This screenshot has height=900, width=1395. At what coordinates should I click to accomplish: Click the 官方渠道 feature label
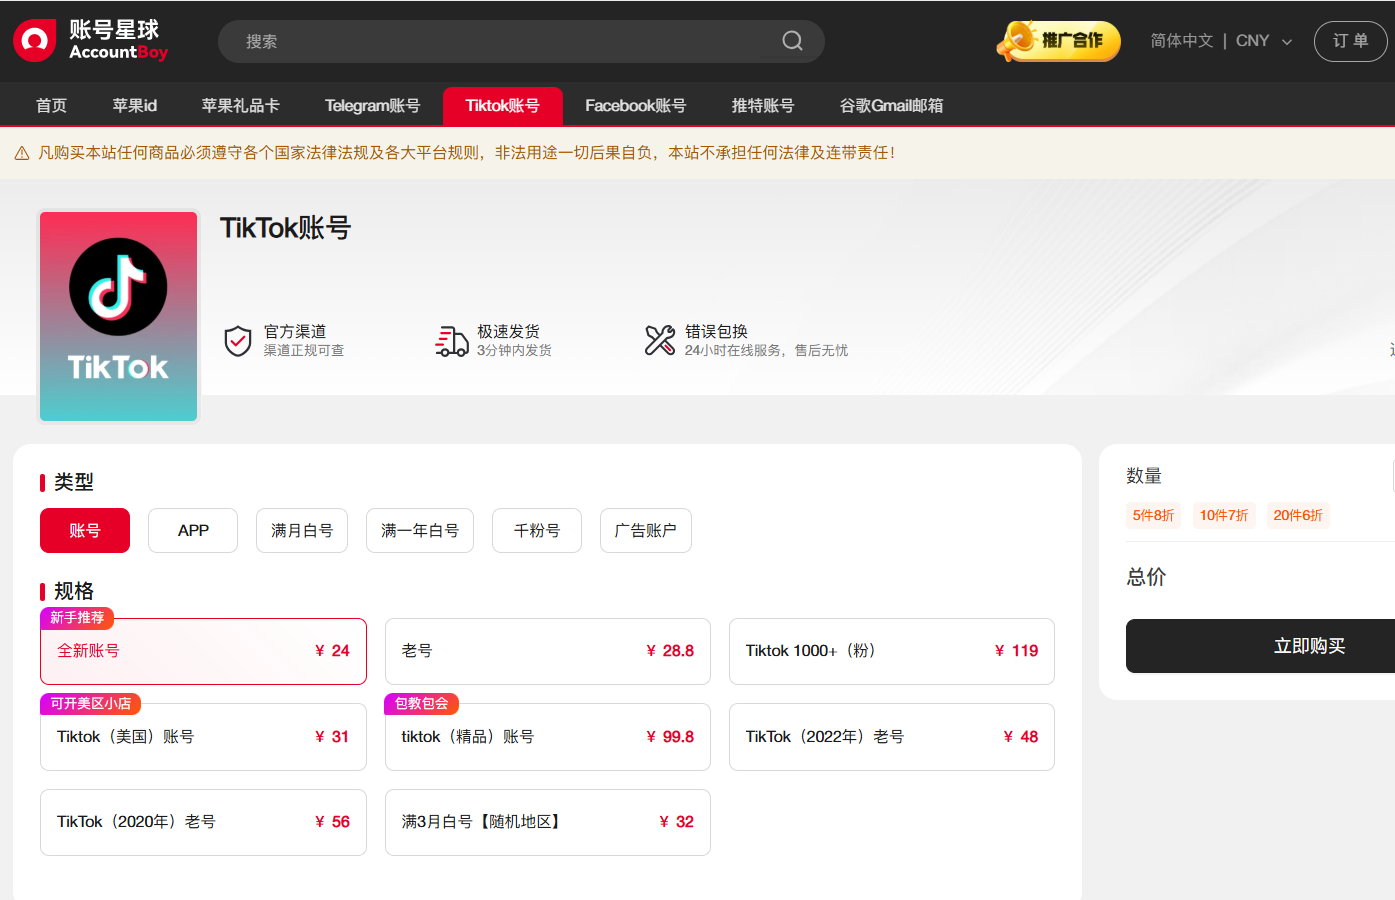(295, 331)
